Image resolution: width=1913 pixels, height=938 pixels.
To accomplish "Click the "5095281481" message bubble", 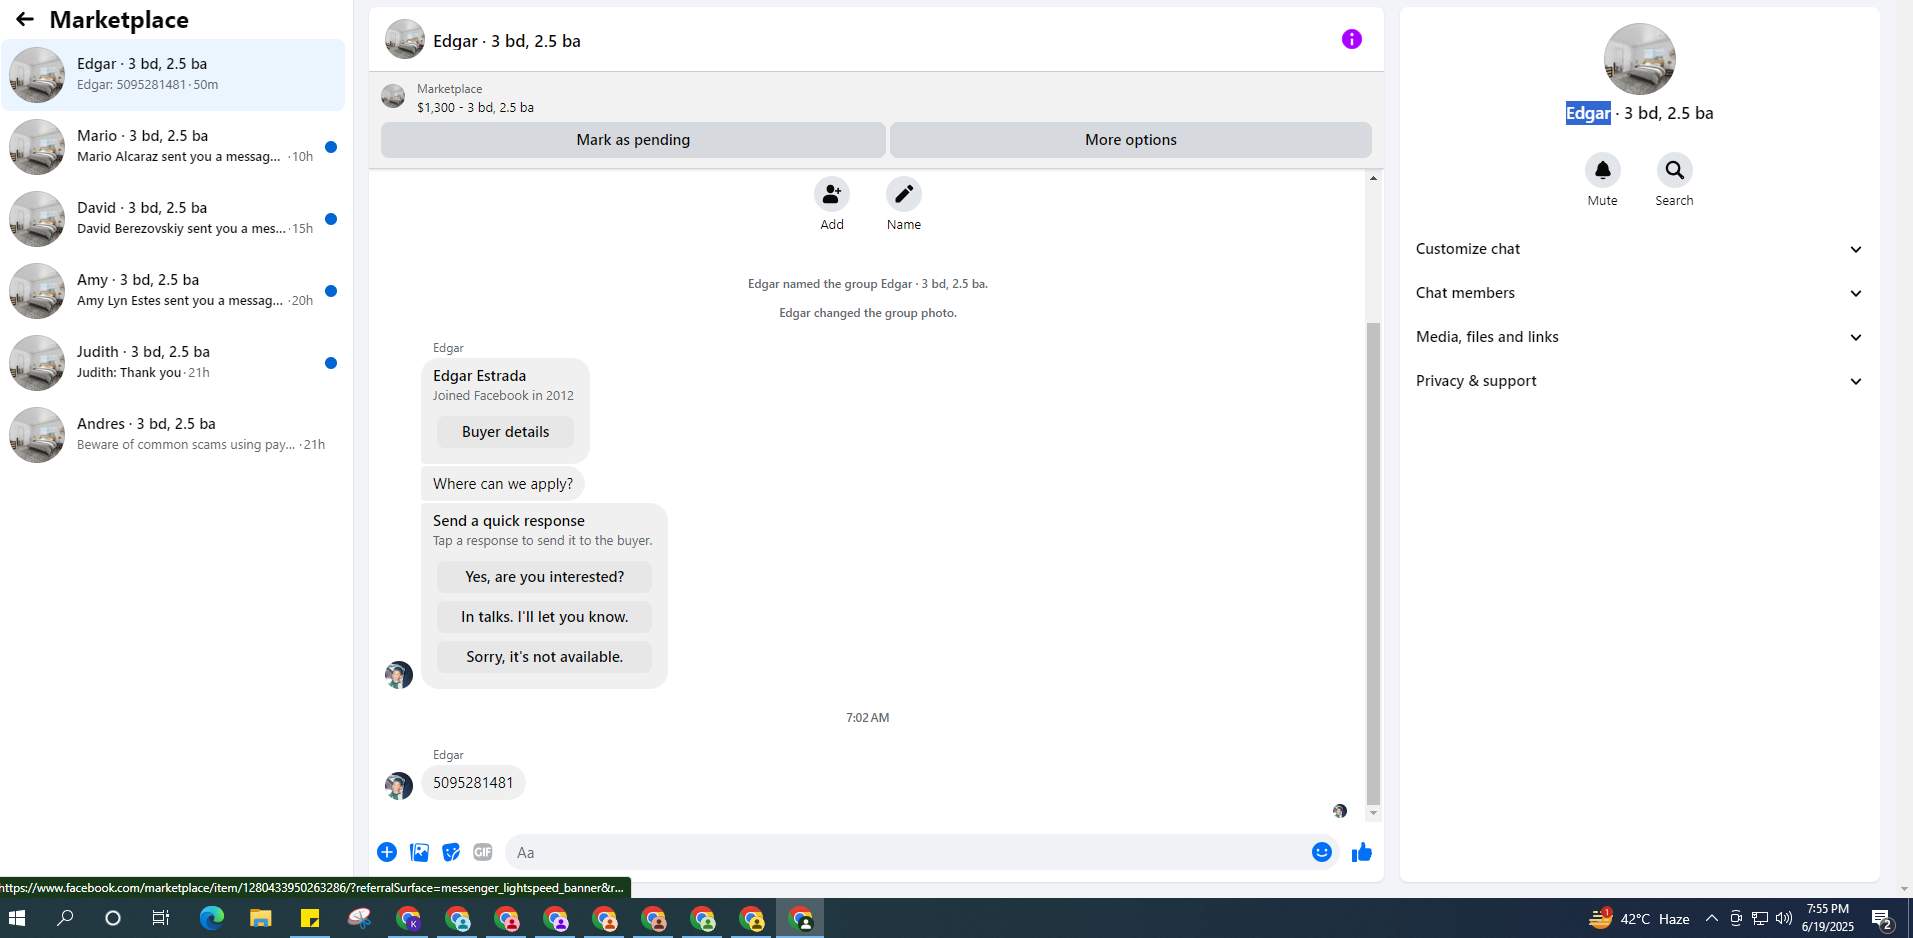I will [x=473, y=783].
